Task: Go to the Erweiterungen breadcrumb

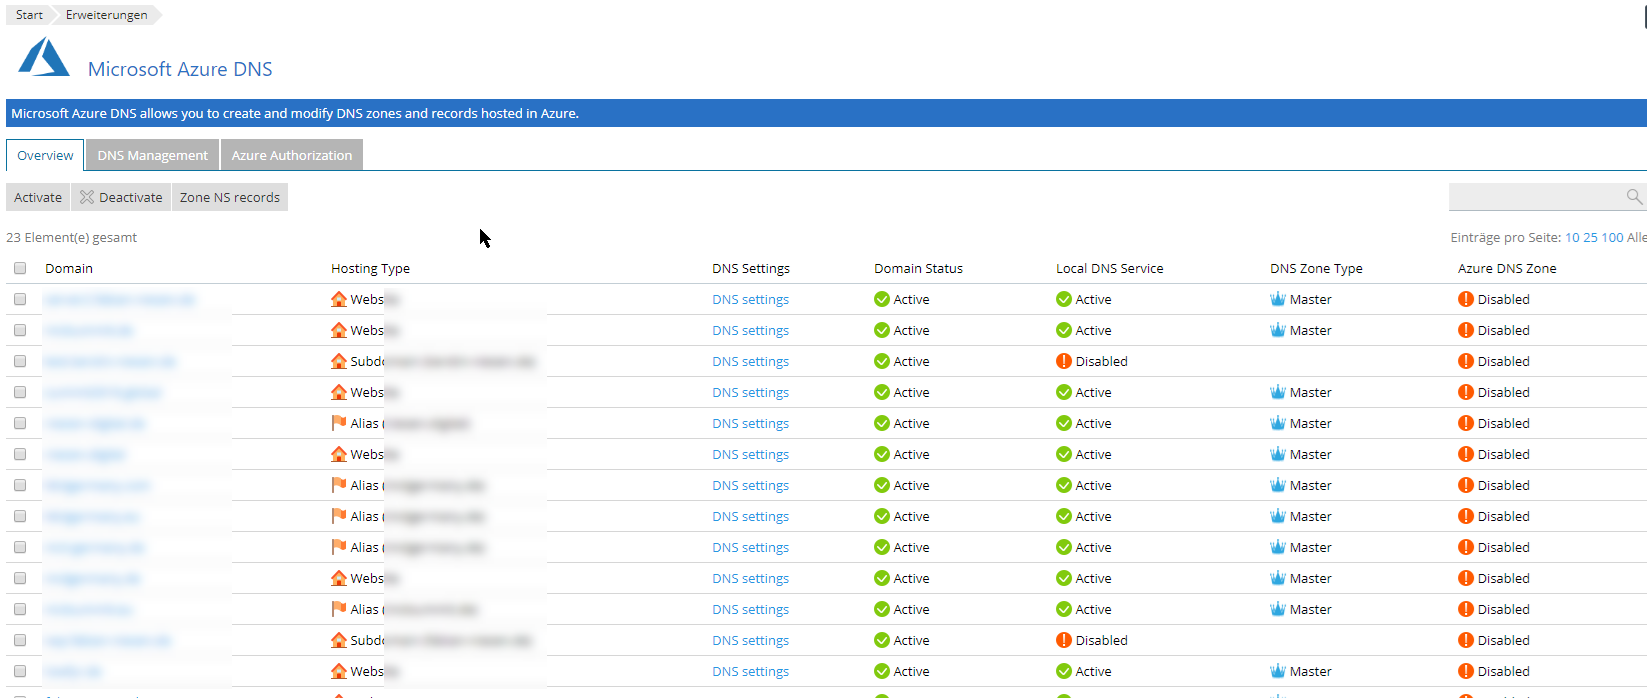Action: coord(106,15)
